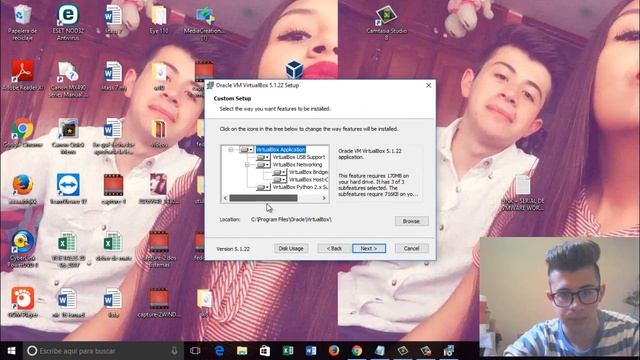This screenshot has height=360, width=640.
Task: Select the capture-ZWND video file icon
Action: [159, 302]
